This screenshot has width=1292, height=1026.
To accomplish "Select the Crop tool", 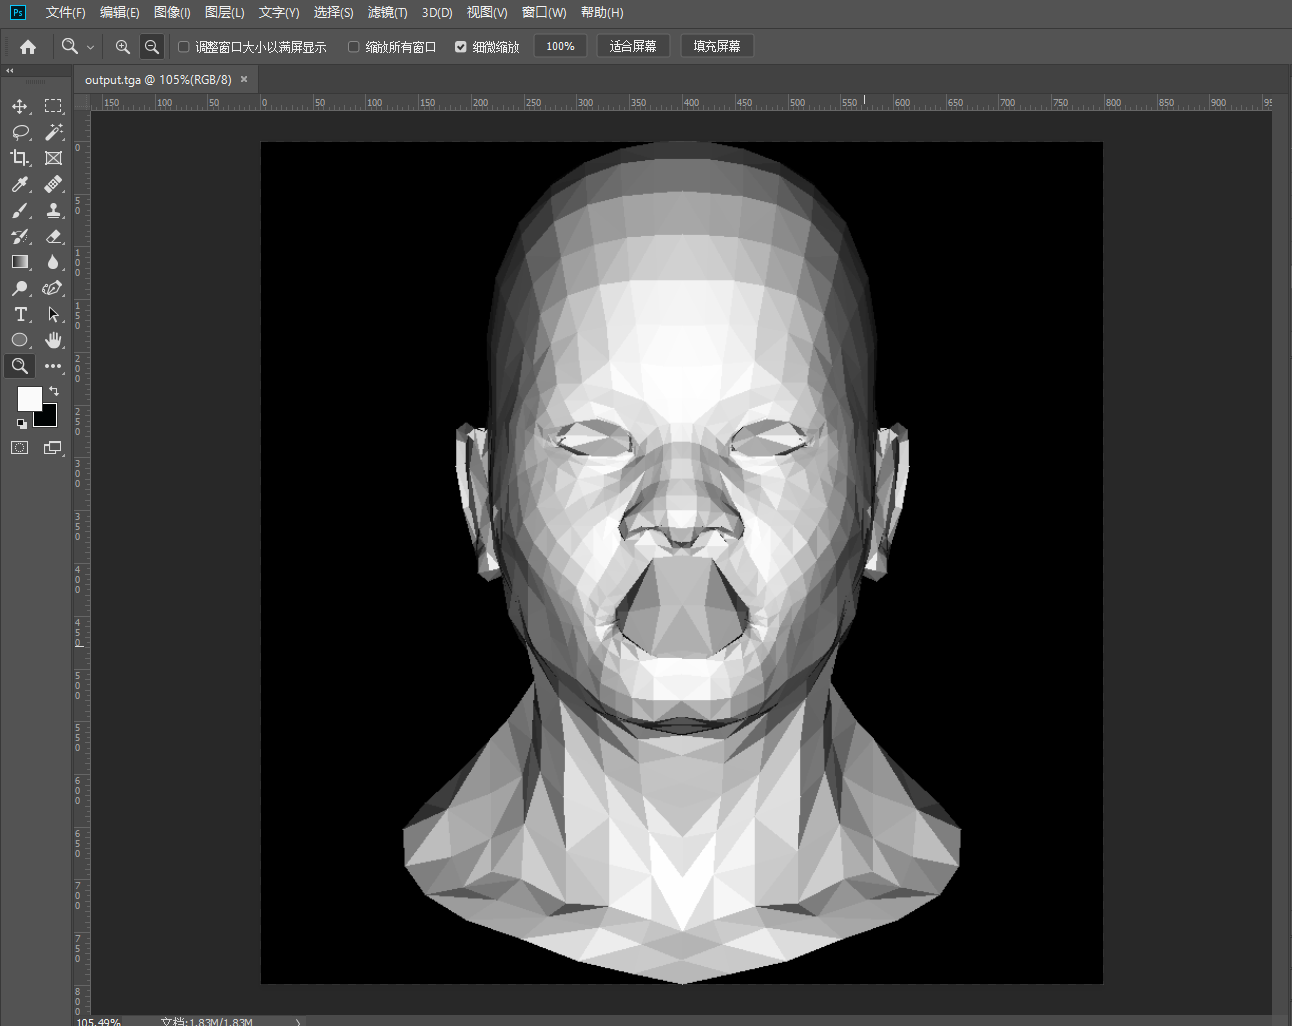I will 20,158.
